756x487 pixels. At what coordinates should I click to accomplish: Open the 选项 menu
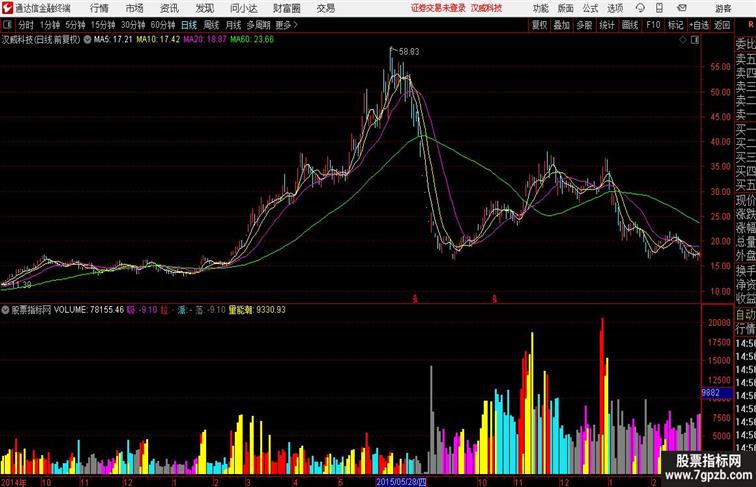[x=615, y=8]
